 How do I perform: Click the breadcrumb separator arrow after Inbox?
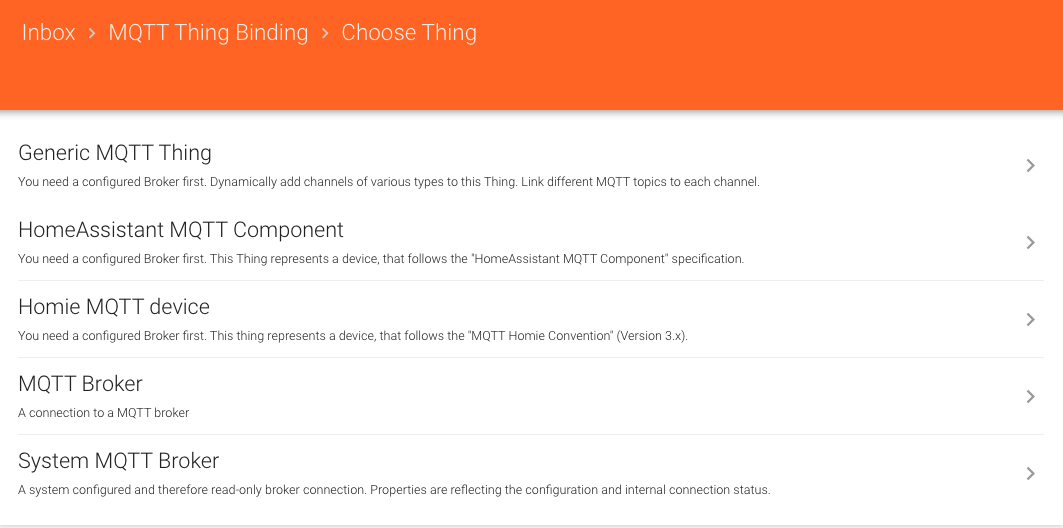[92, 33]
